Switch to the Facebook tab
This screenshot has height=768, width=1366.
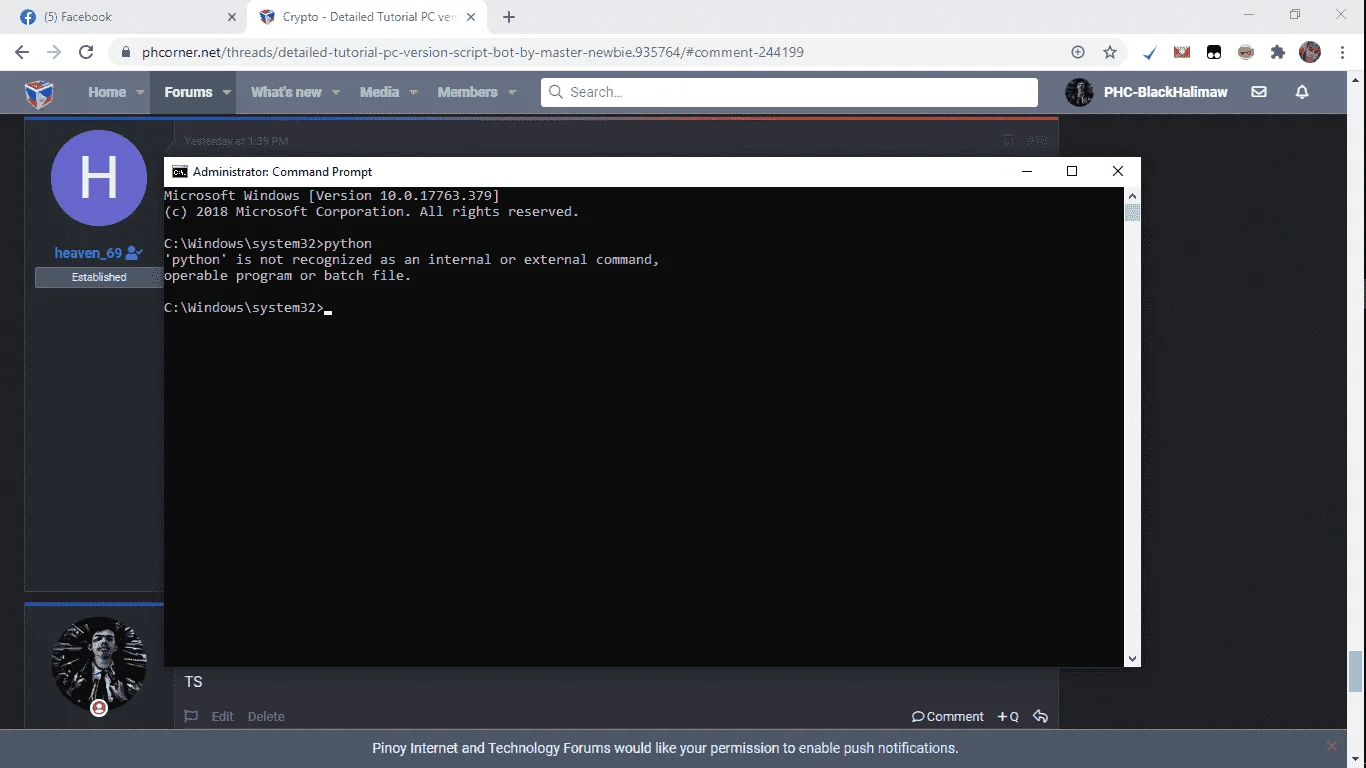coord(127,17)
